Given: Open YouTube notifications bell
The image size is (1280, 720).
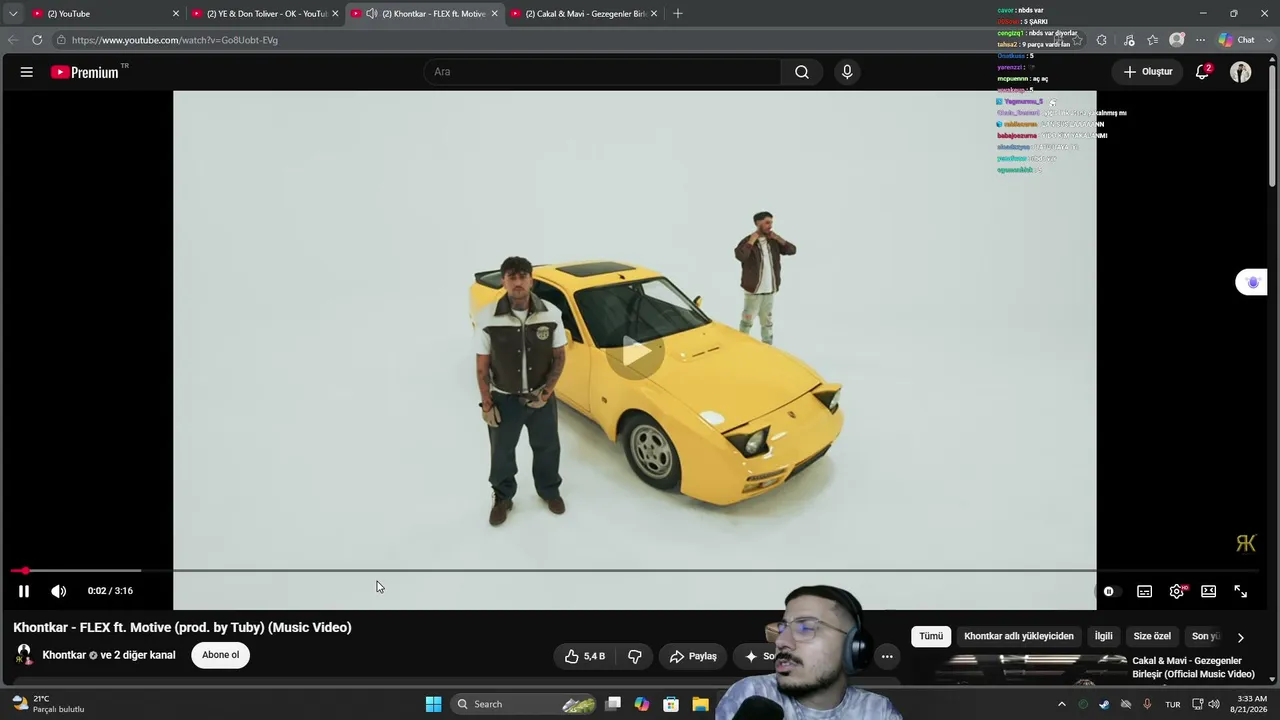Looking at the screenshot, I should coord(1203,72).
